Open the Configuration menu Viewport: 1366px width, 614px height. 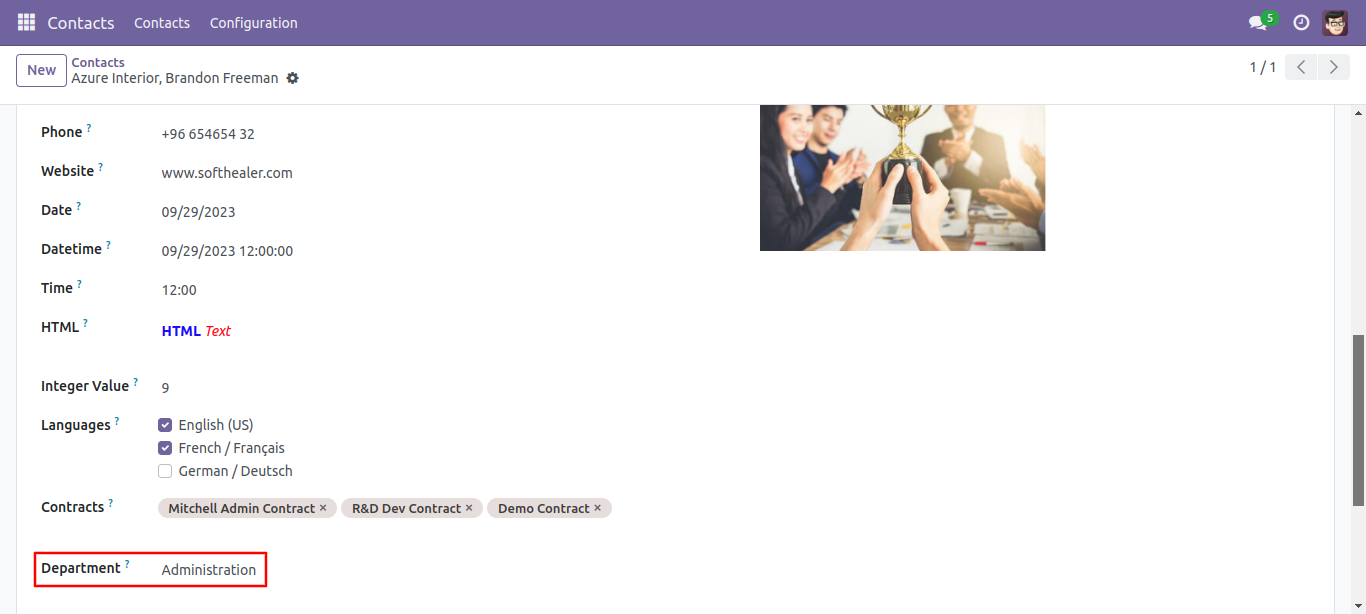point(254,22)
